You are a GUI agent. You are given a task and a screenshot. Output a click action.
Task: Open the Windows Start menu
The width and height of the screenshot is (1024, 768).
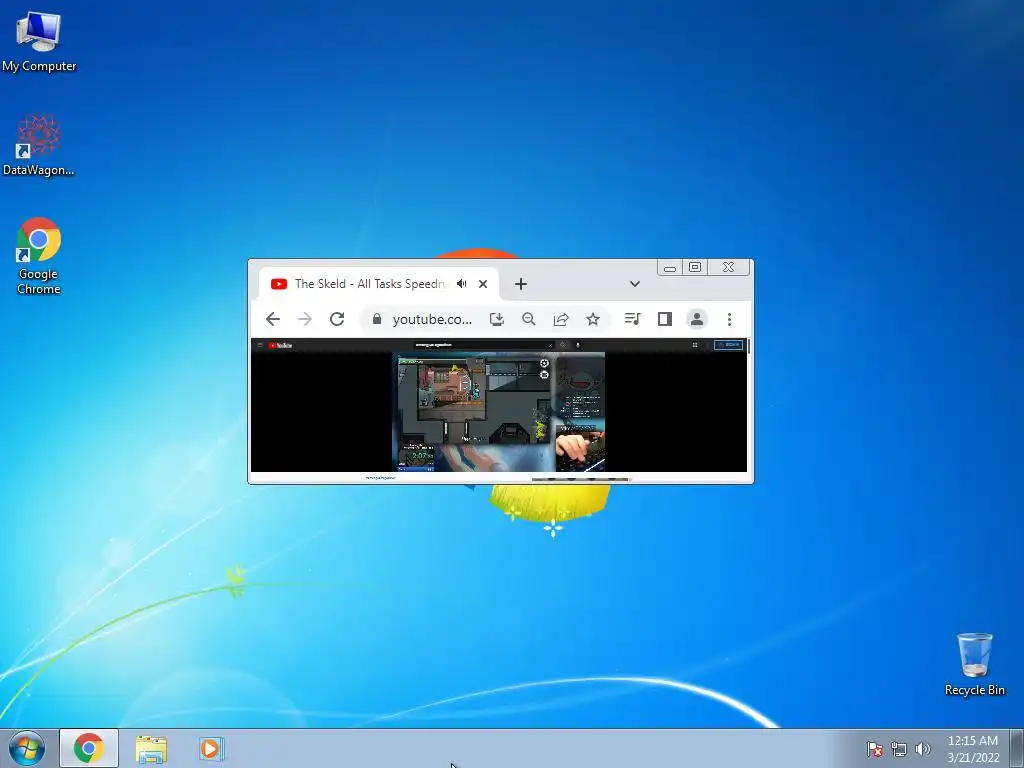(x=27, y=748)
